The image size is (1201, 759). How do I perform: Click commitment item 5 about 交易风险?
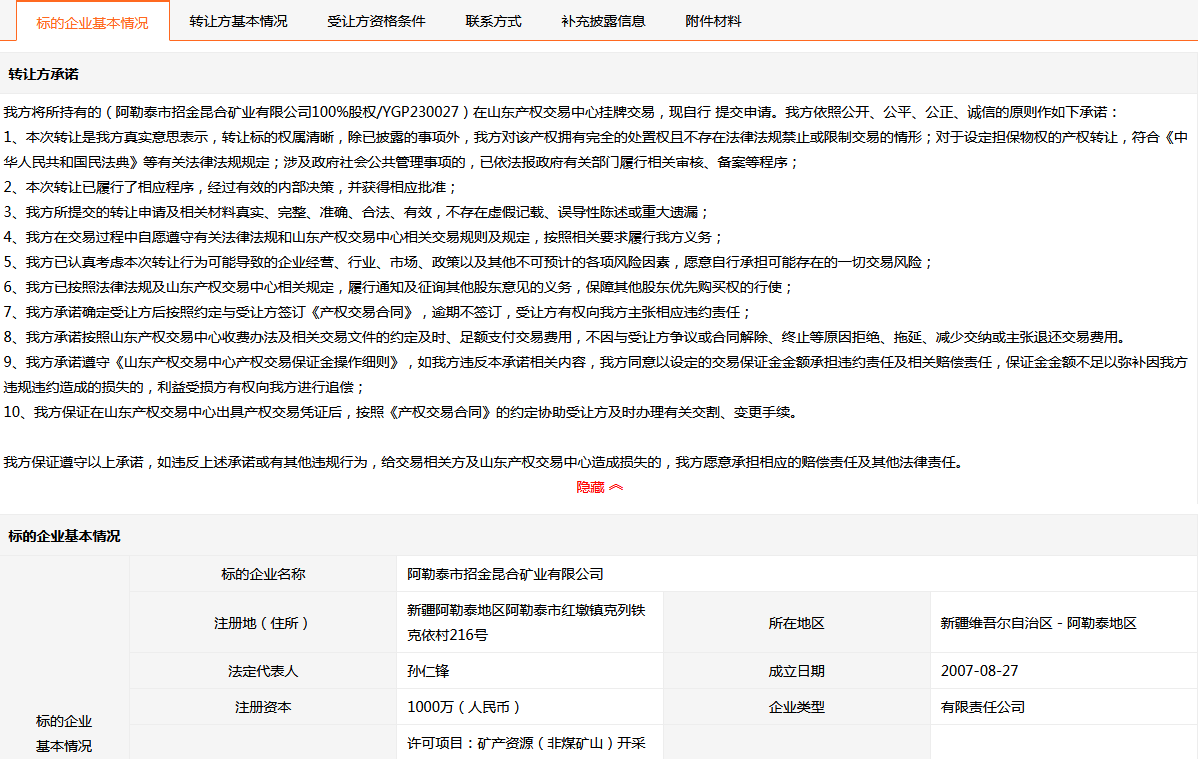pos(468,262)
